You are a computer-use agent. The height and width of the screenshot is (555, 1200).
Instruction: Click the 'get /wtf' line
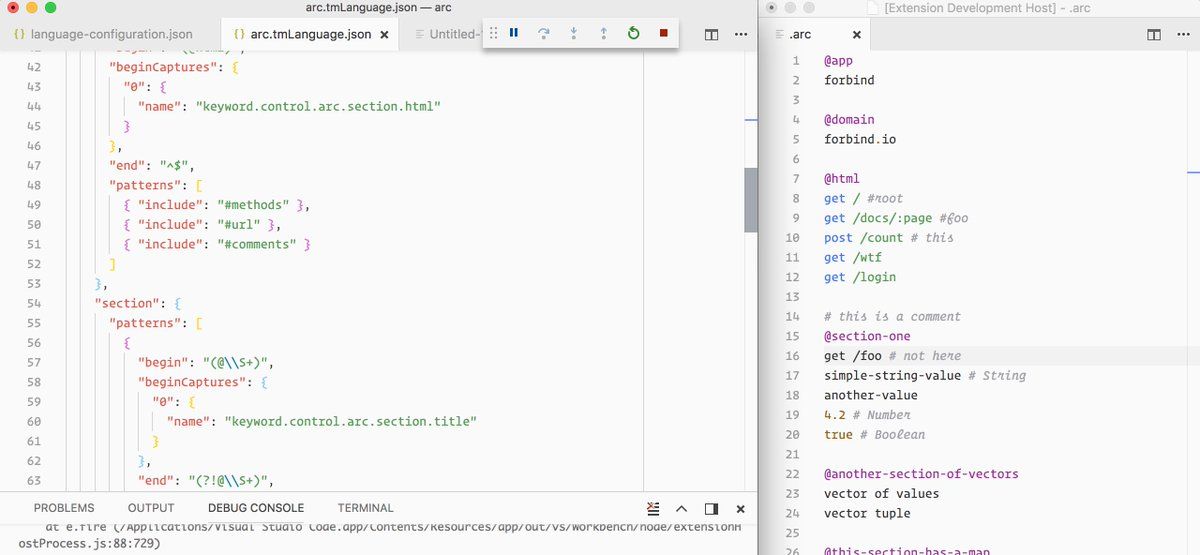click(x=853, y=257)
